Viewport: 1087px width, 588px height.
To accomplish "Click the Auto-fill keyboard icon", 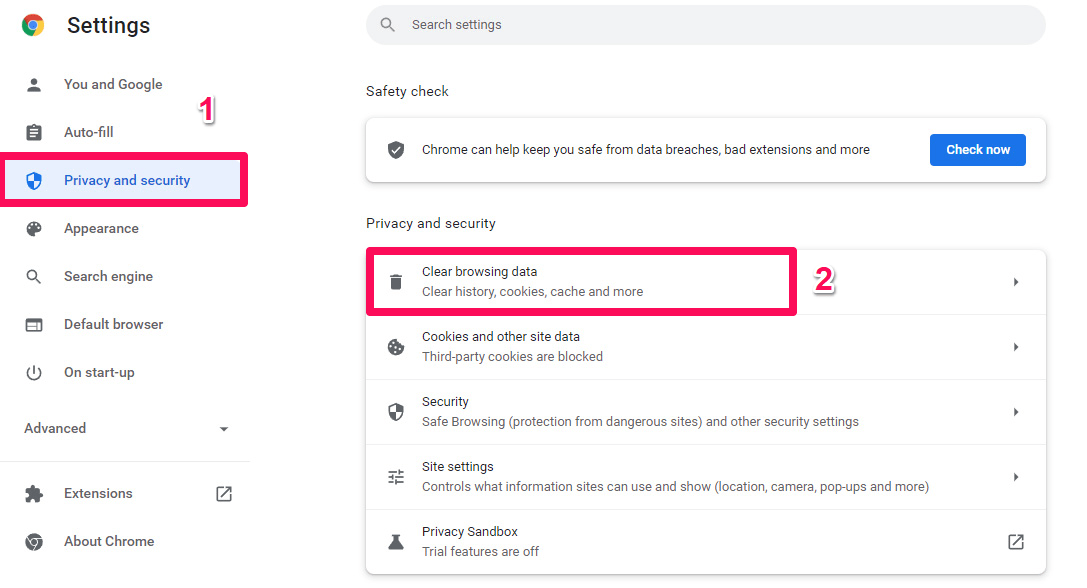I will [34, 132].
